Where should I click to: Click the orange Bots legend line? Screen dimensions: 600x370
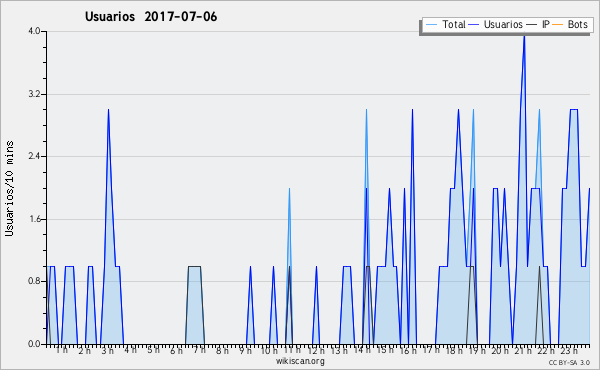pos(558,25)
